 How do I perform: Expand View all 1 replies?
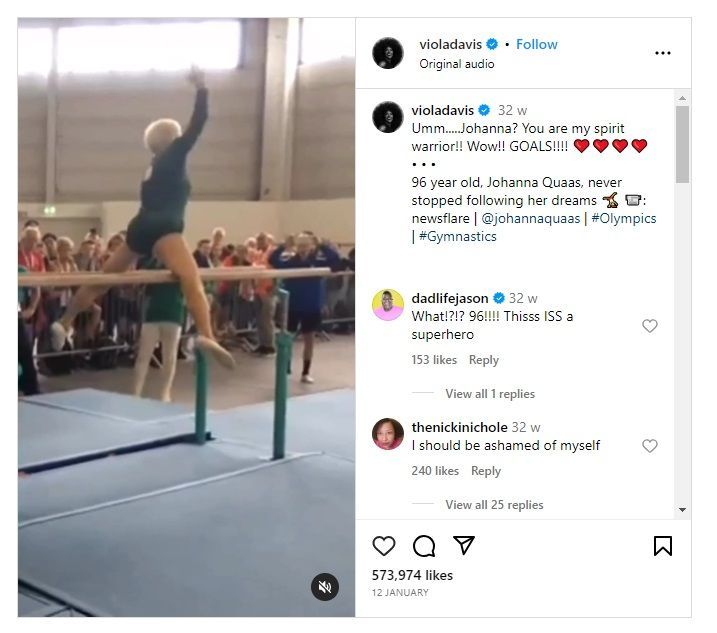[490, 394]
